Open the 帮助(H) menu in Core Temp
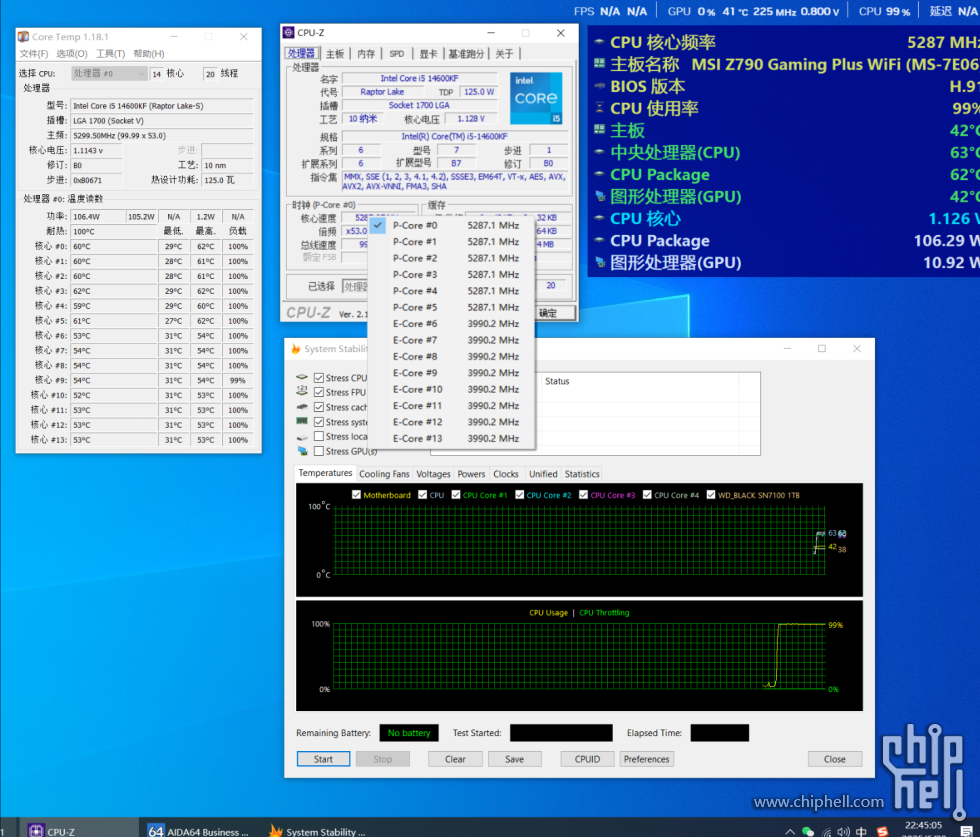 (149, 54)
